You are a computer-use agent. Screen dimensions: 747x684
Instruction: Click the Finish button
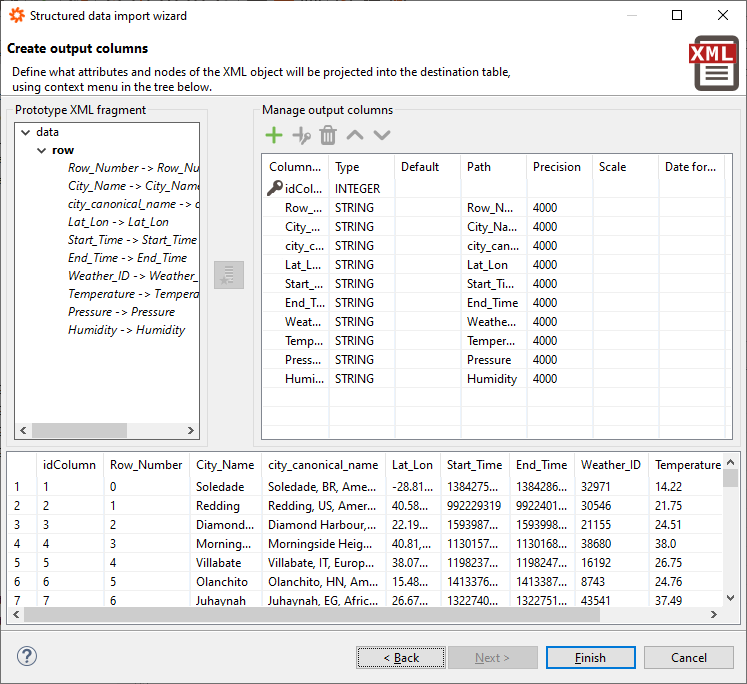(590, 657)
